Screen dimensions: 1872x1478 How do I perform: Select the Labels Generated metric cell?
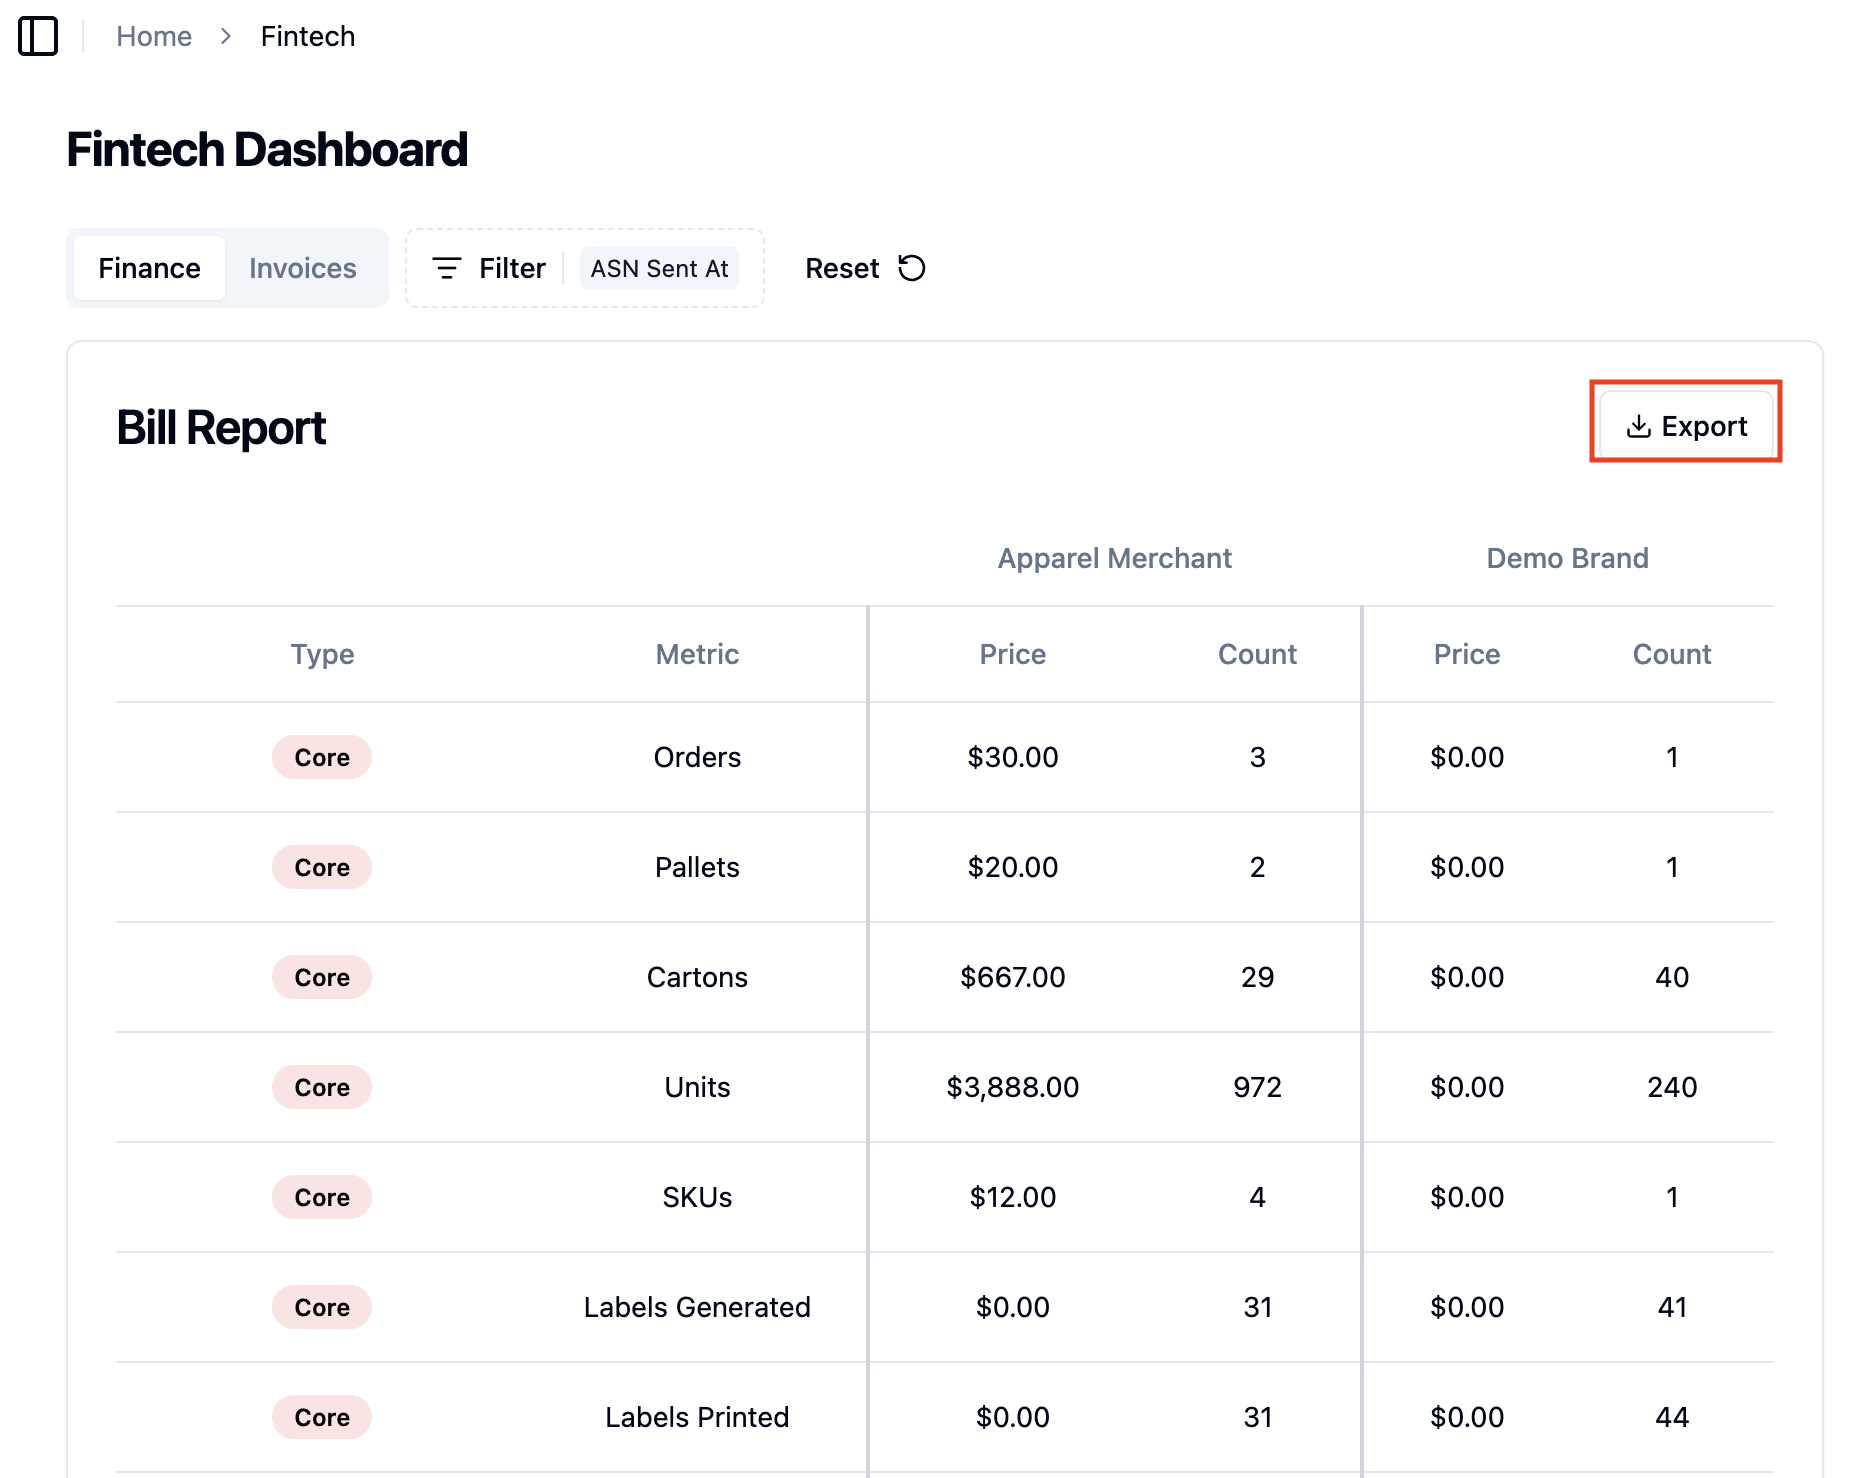tap(697, 1307)
